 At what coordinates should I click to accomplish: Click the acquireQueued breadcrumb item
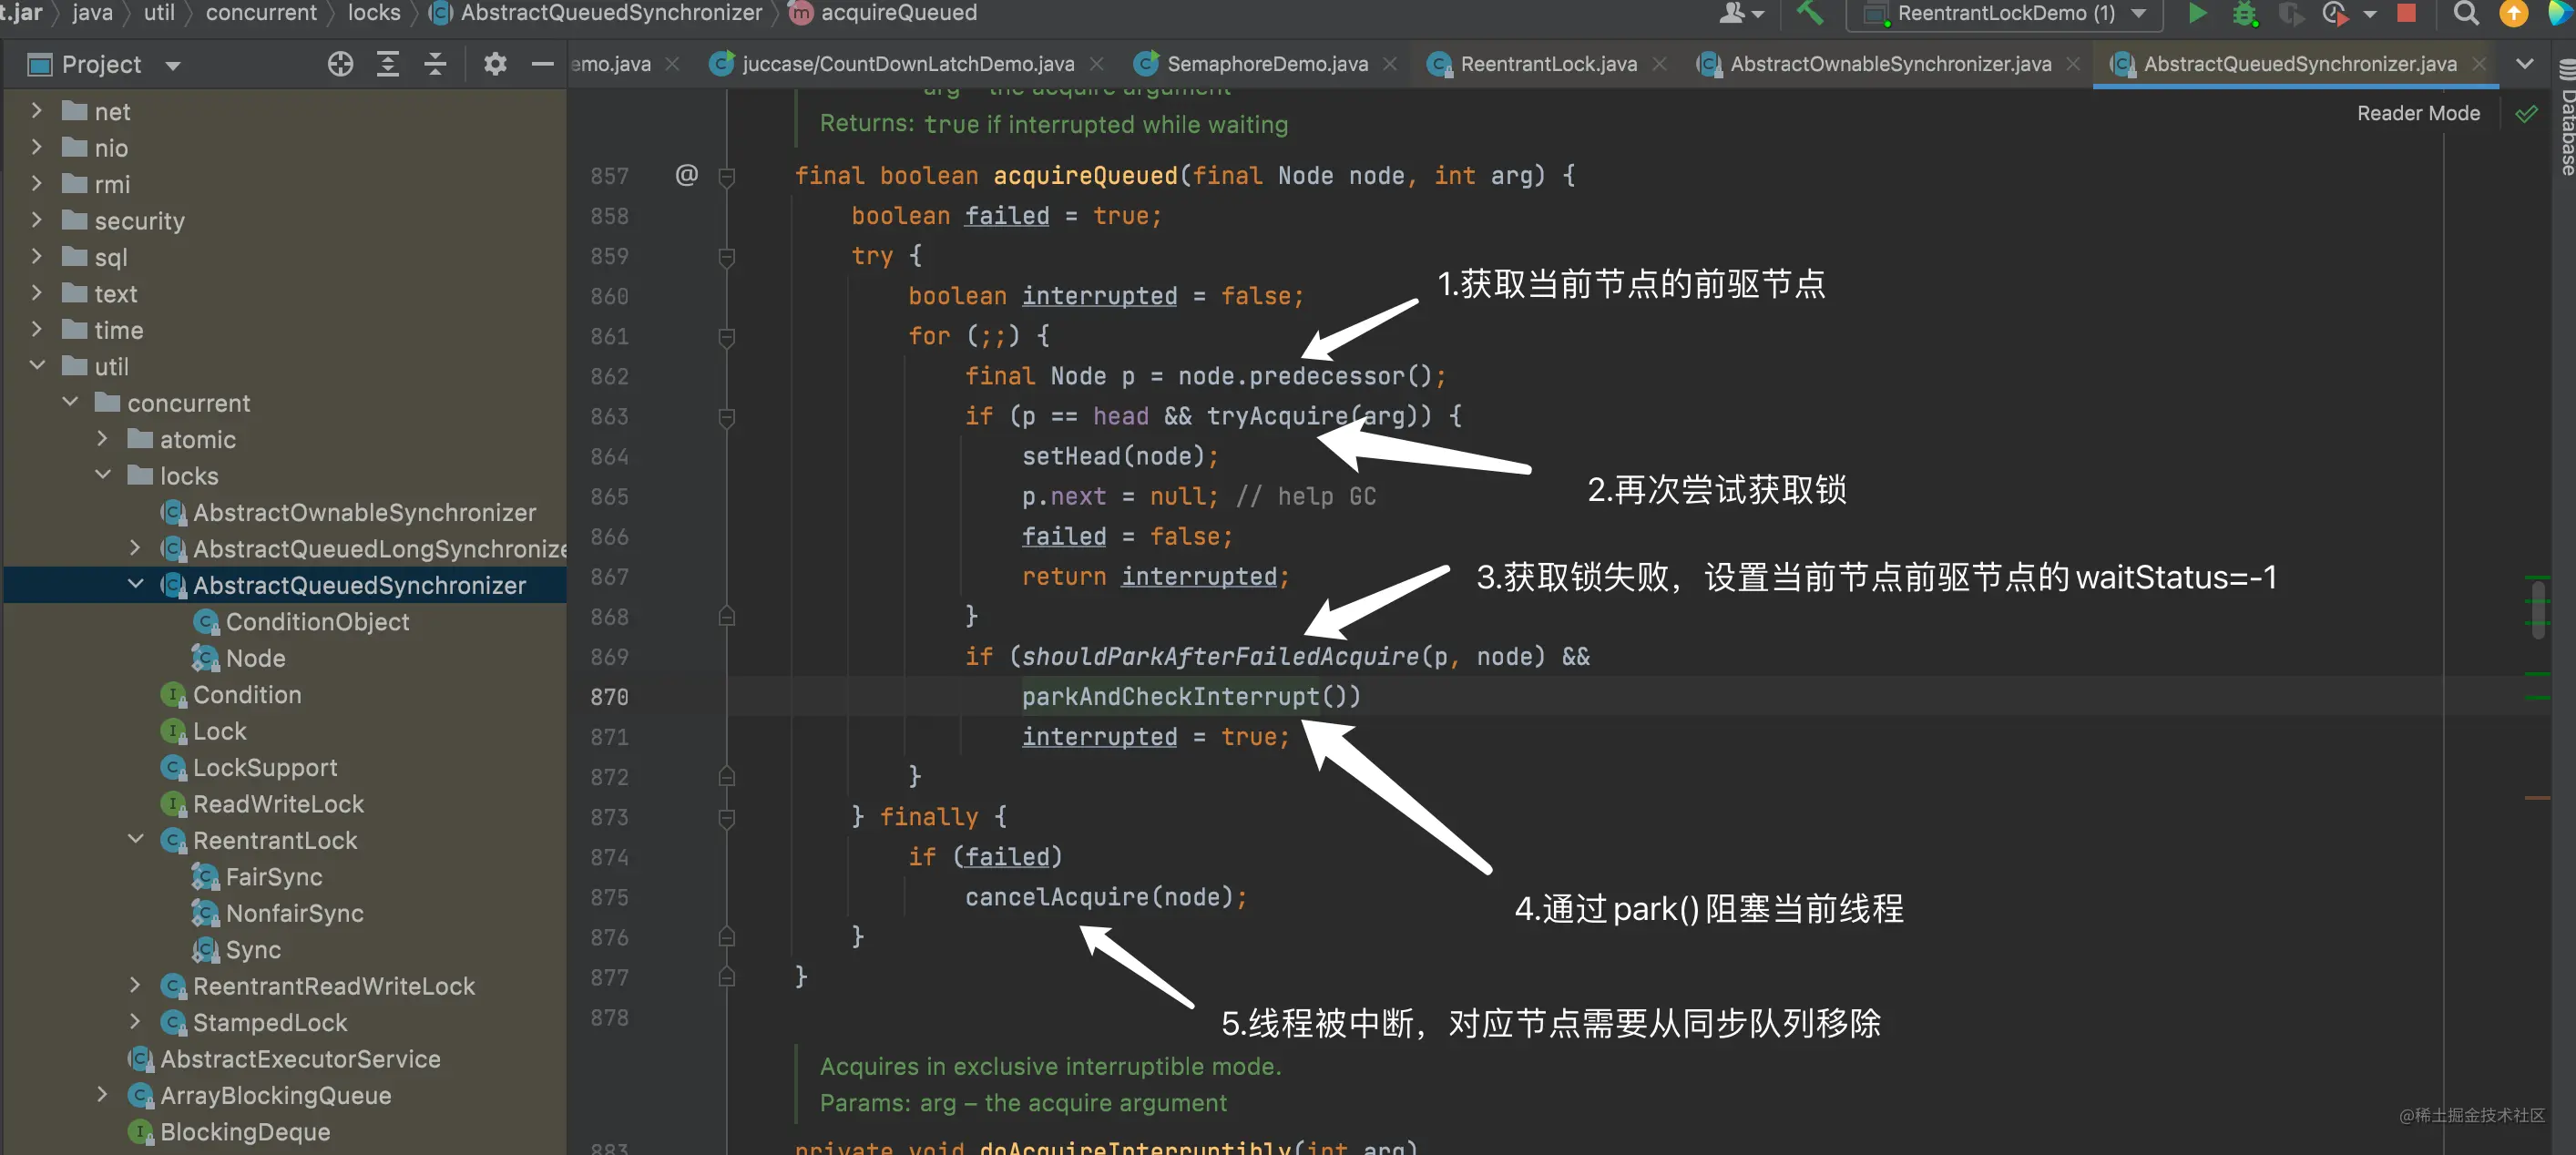pyautogui.click(x=897, y=13)
